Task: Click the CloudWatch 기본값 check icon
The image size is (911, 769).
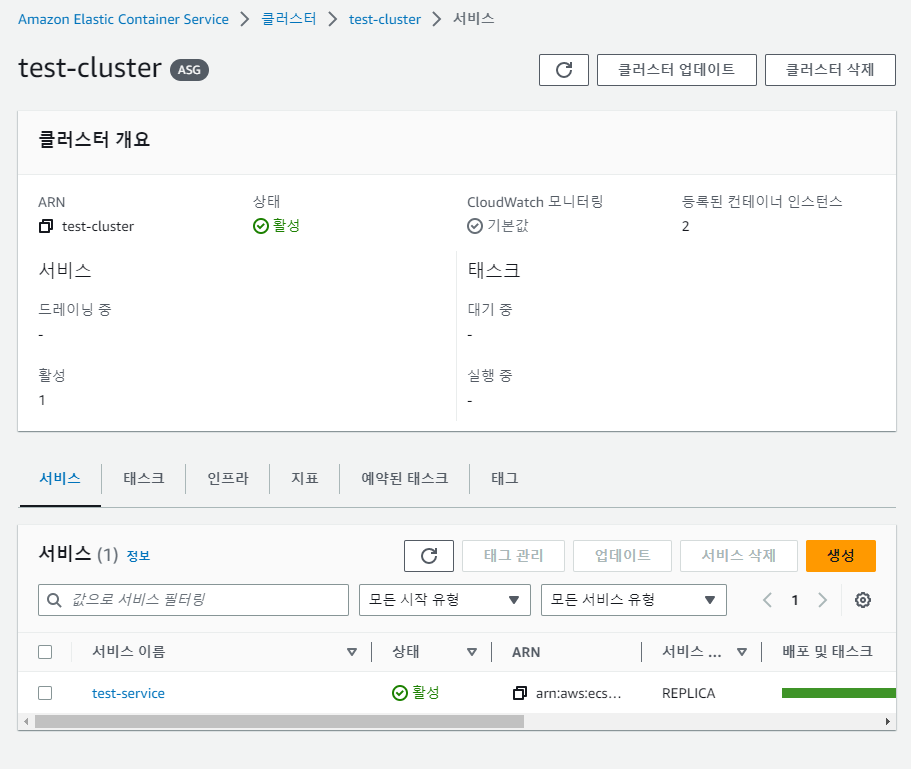Action: pyautogui.click(x=475, y=226)
